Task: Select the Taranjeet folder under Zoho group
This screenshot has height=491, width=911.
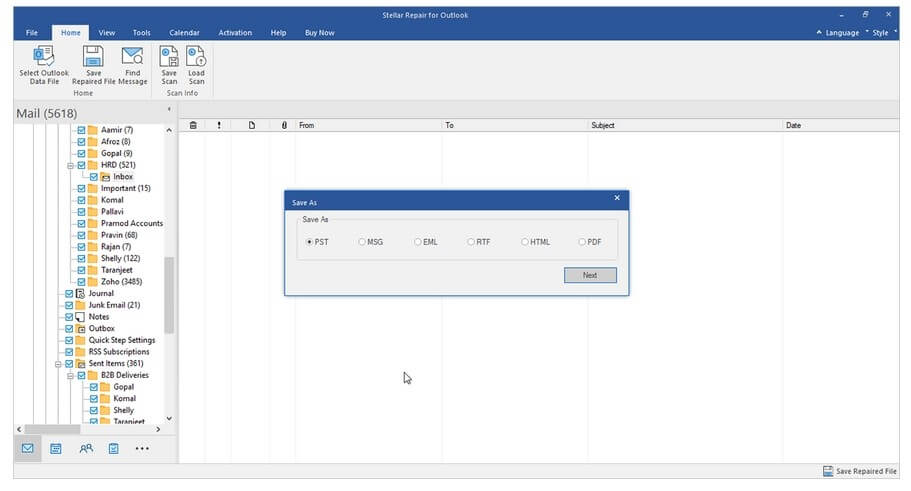Action: click(116, 270)
